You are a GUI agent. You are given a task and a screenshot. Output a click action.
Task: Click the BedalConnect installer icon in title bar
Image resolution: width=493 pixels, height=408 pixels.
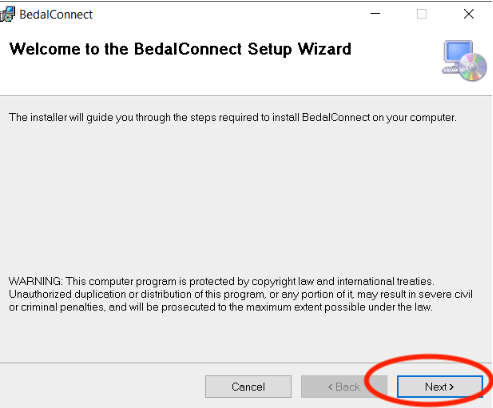click(7, 14)
